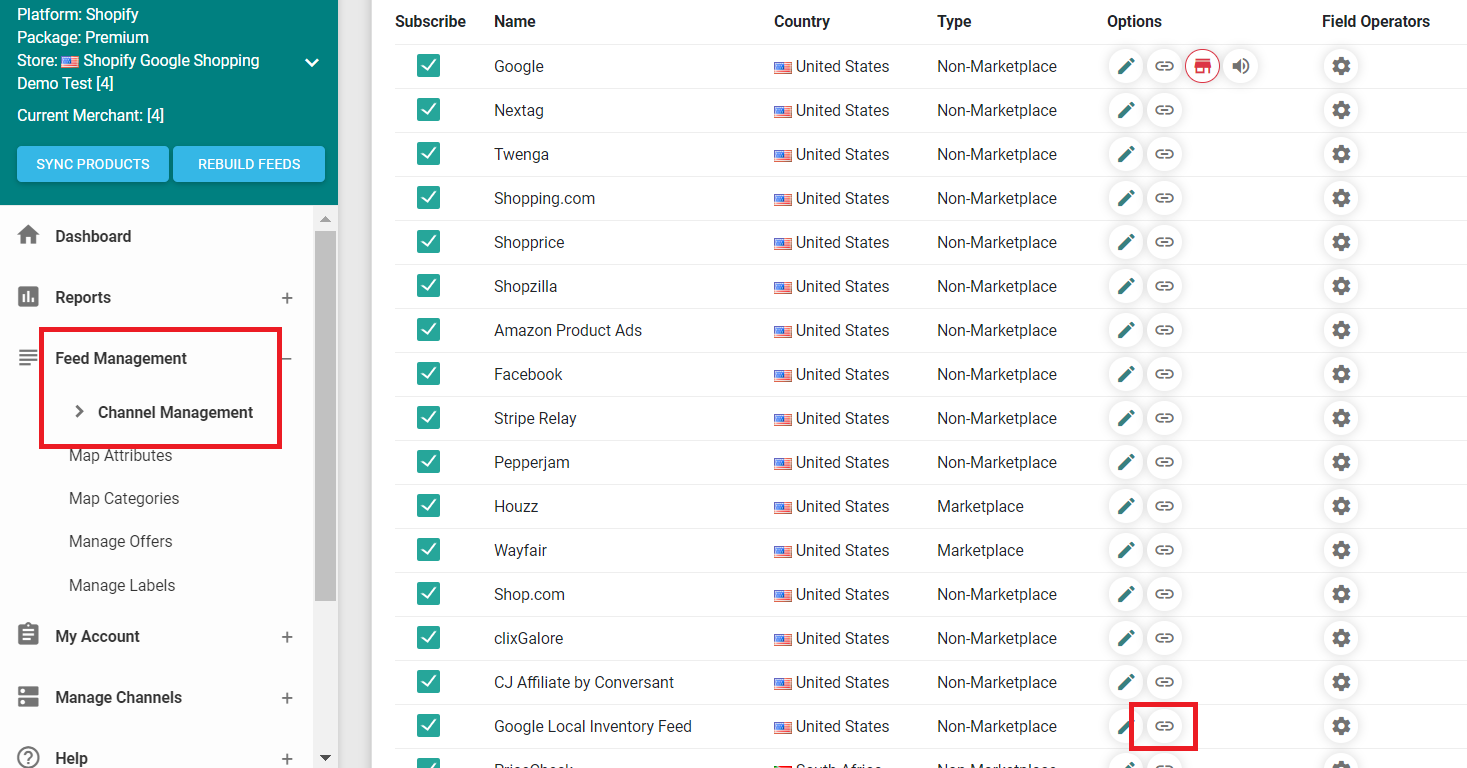This screenshot has height=768, width=1467.
Task: Uncheck the Google subscribe checkbox
Action: 429,66
